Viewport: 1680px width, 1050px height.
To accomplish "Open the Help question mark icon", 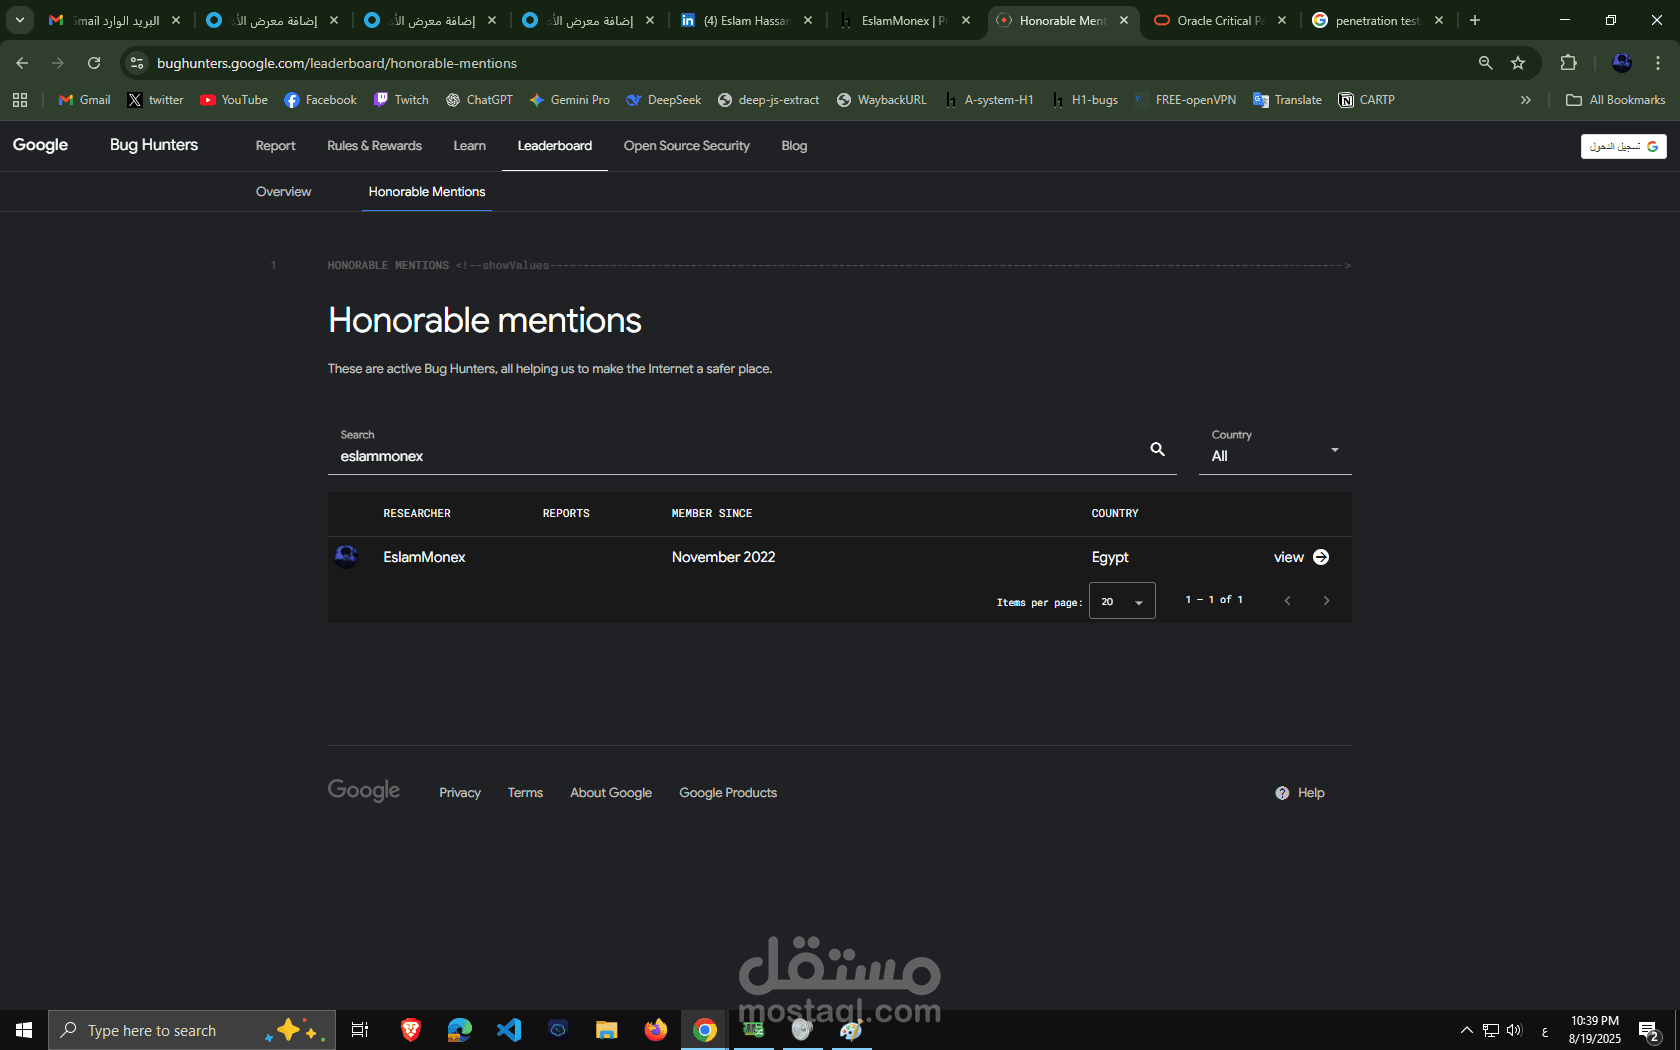I will 1282,793.
